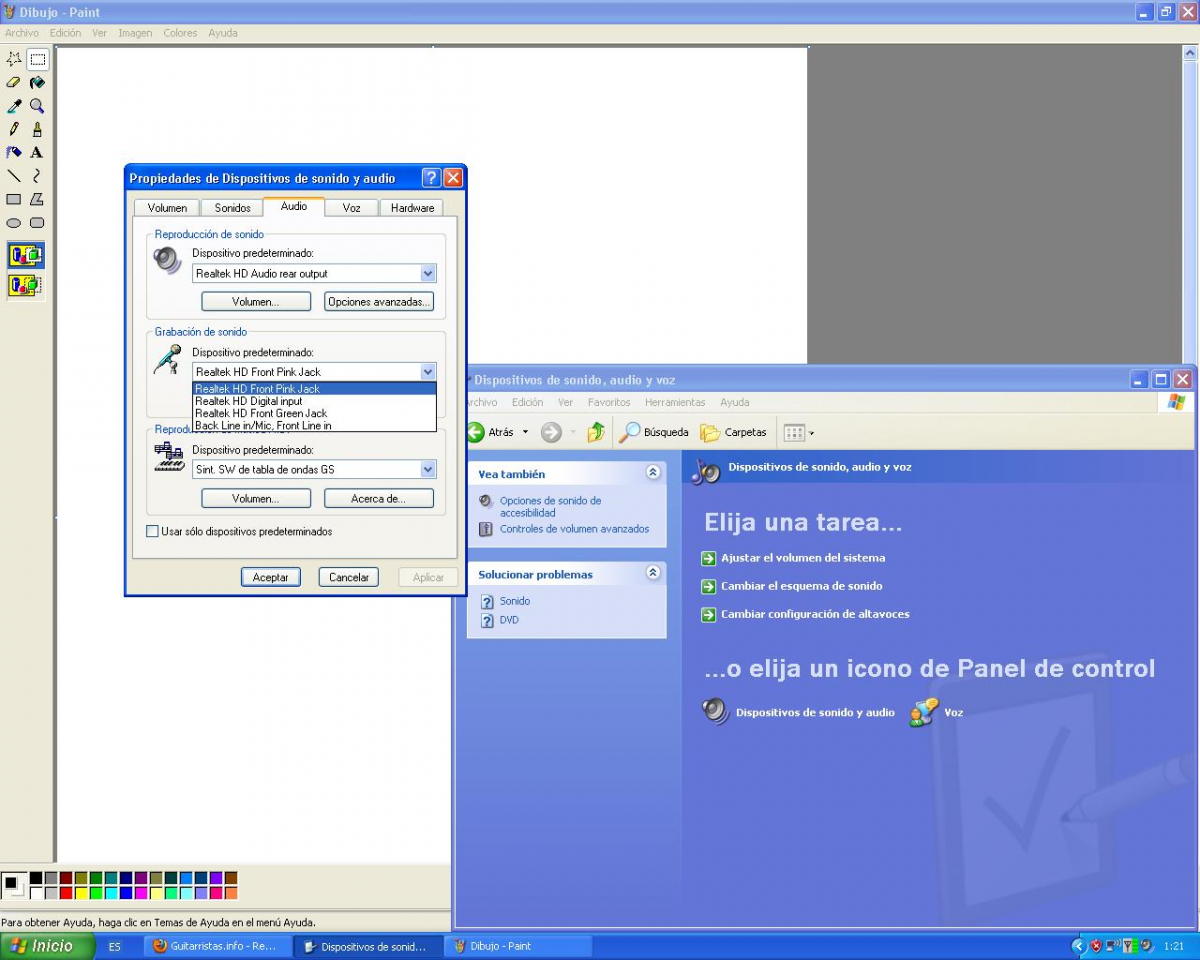Collapse the 'Vea también' panel
1200x960 pixels.
(x=653, y=472)
